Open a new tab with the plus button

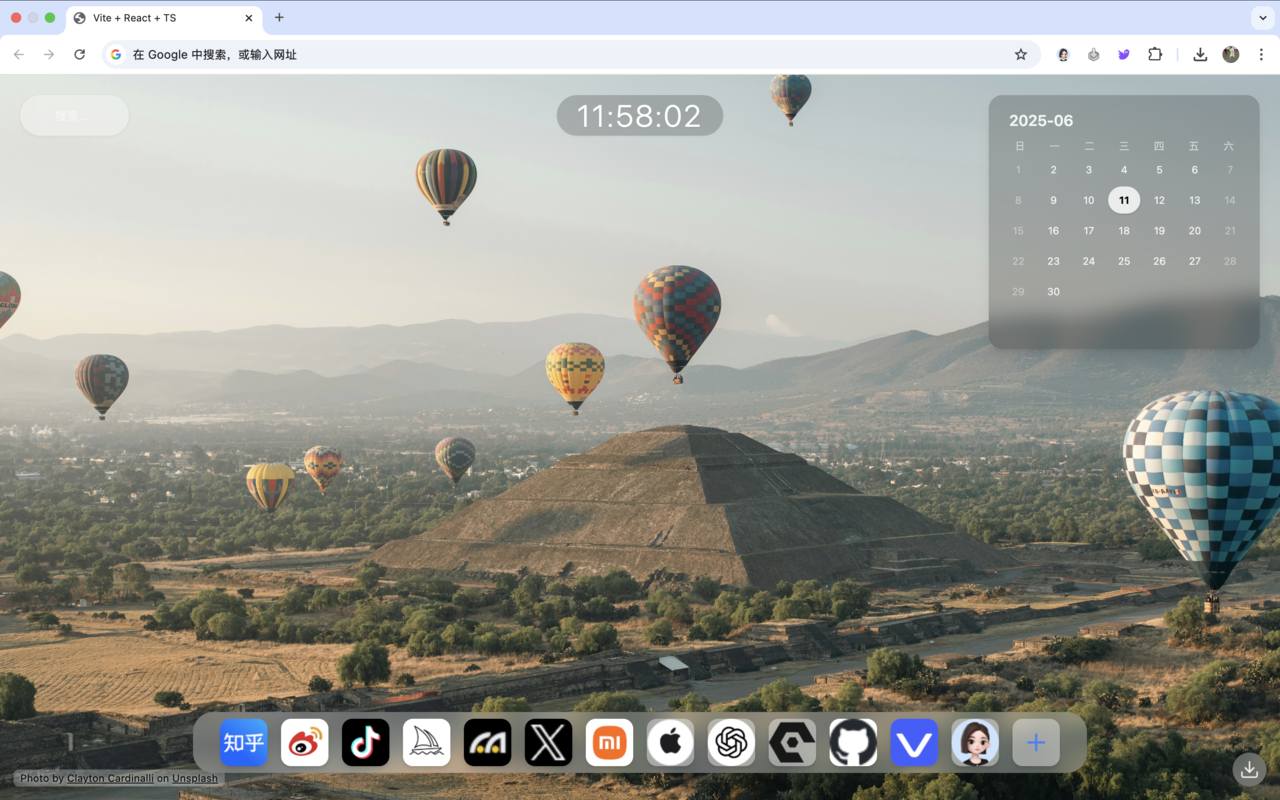coord(279,18)
